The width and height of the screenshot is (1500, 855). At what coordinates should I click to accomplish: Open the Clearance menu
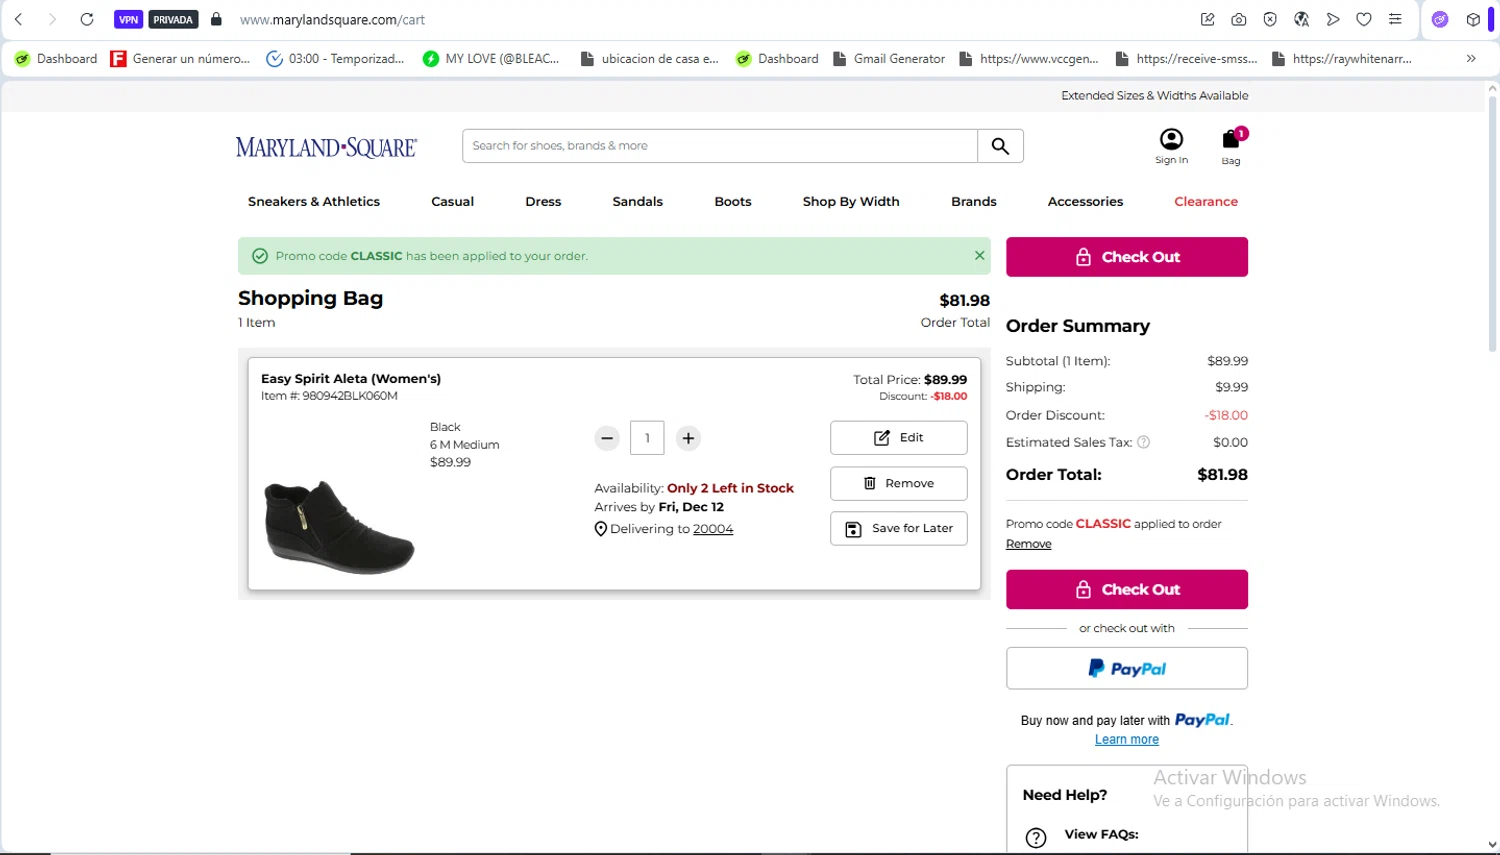(x=1206, y=201)
